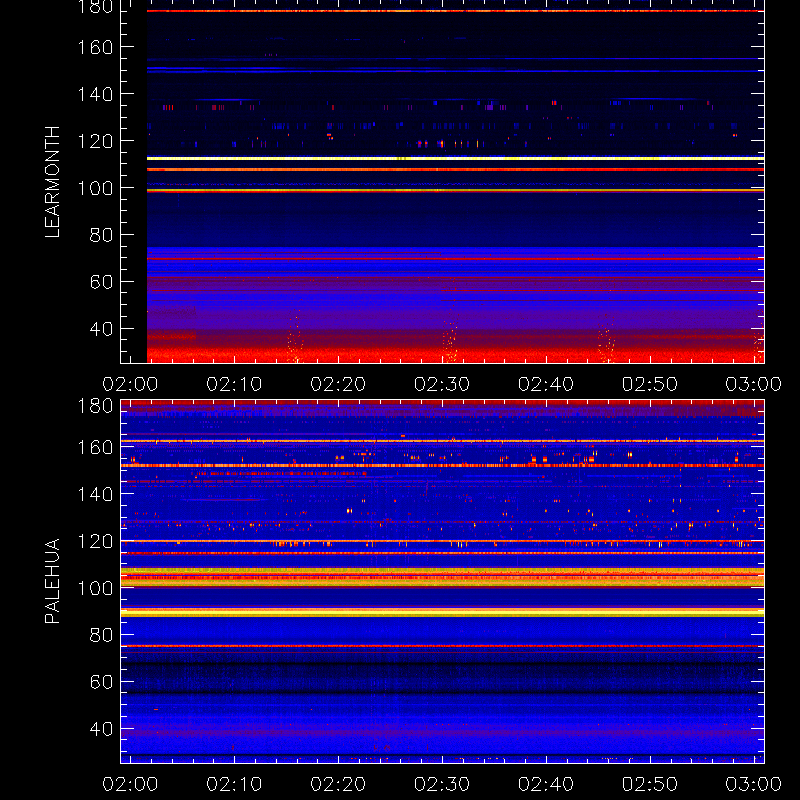Click the LEARMONTH axis title

pyautogui.click(x=53, y=182)
